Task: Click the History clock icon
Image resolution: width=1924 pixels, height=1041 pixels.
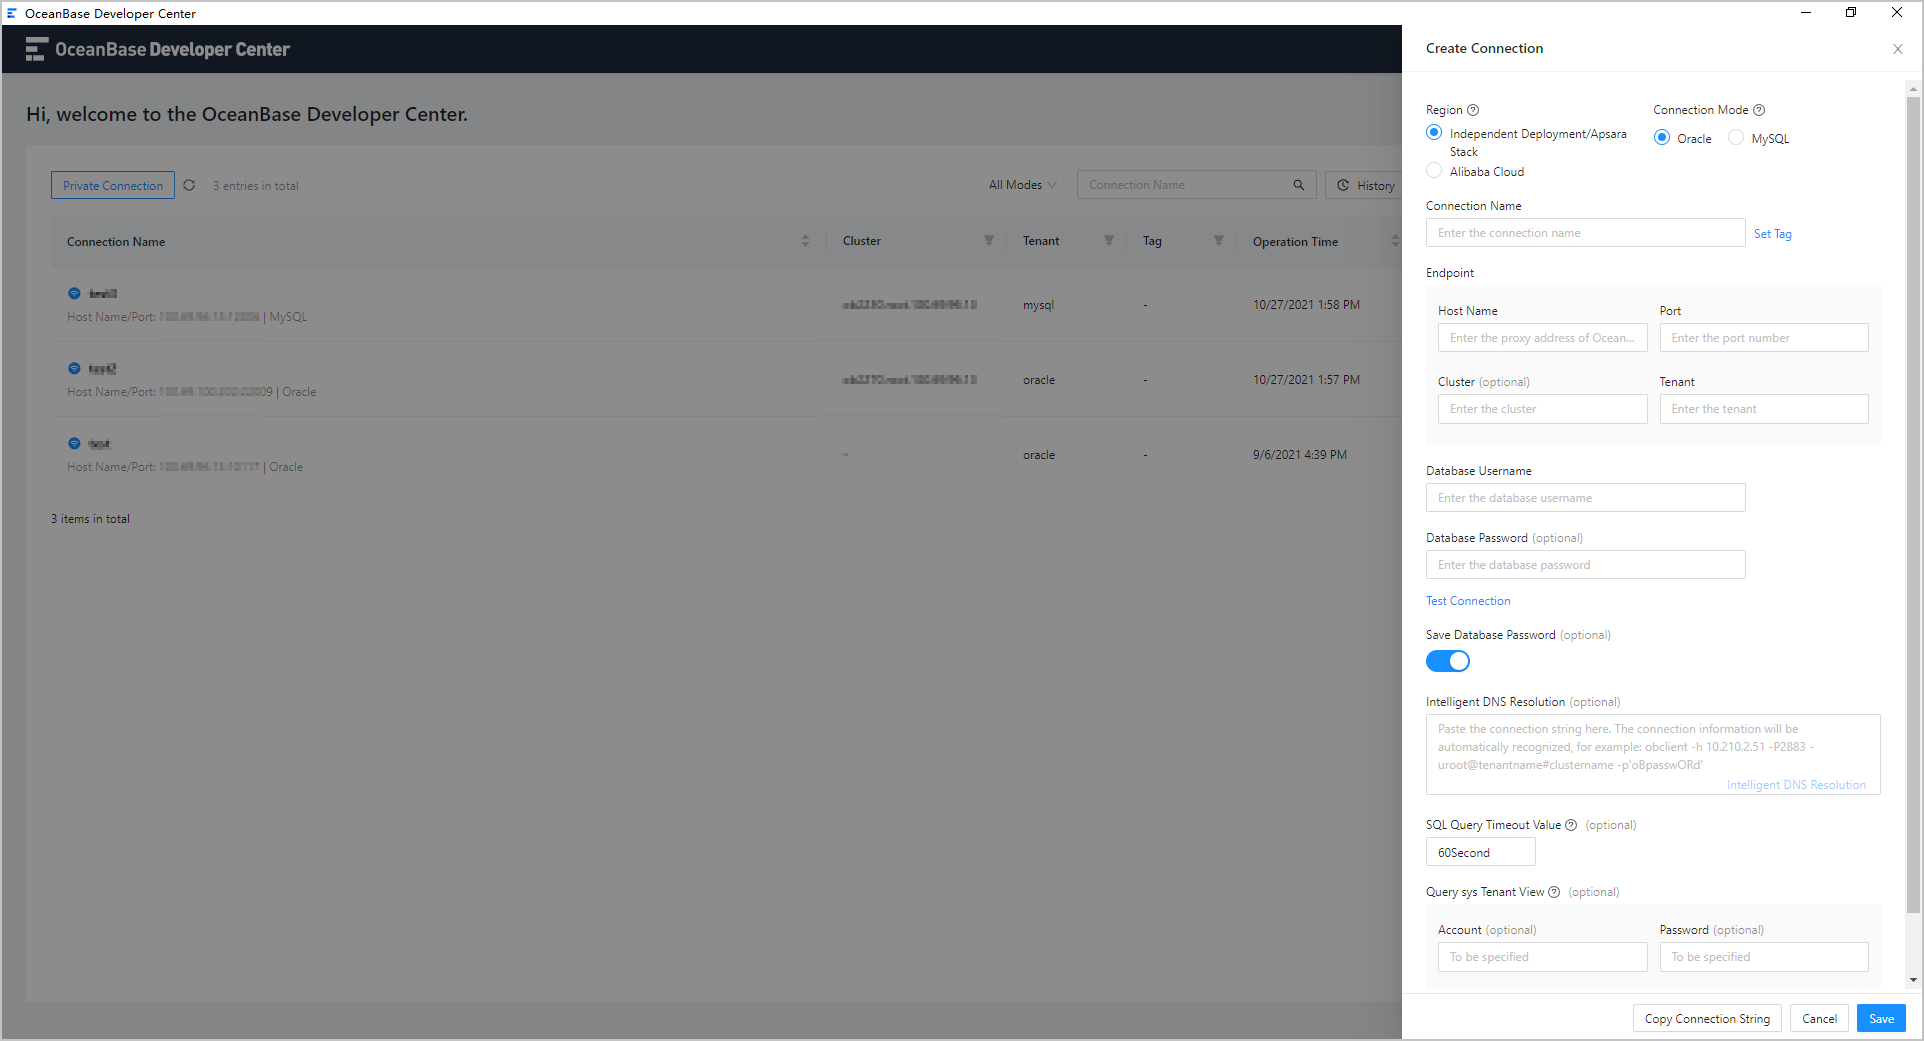Action: coord(1343,185)
